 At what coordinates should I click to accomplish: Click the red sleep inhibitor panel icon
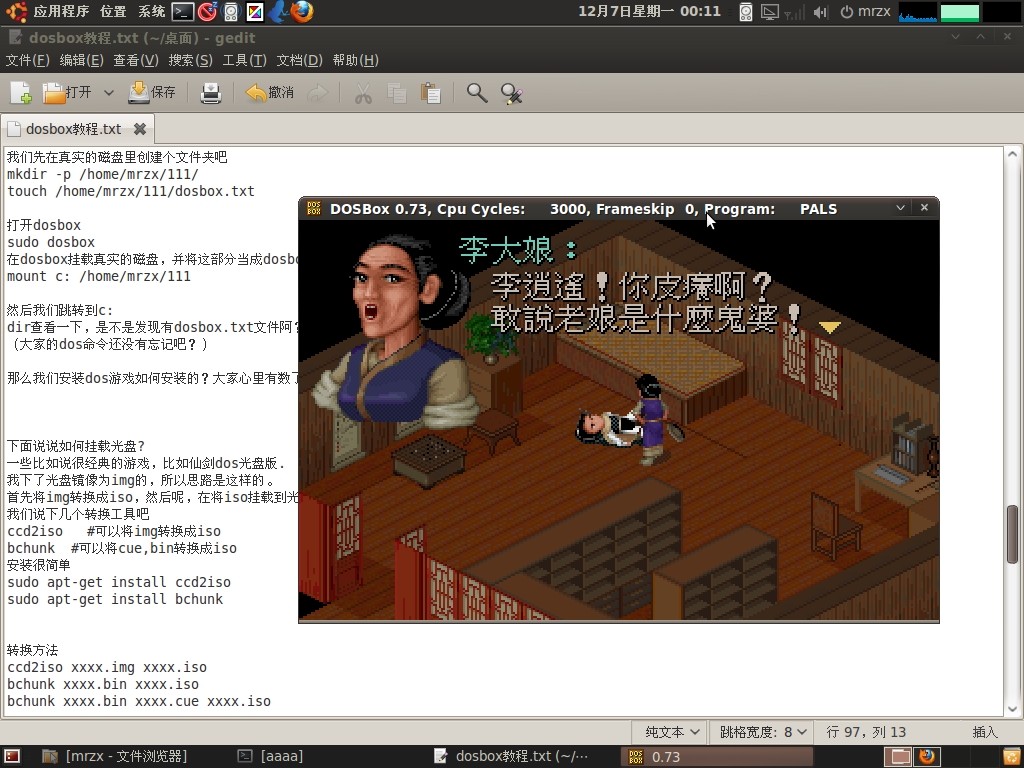click(x=207, y=11)
